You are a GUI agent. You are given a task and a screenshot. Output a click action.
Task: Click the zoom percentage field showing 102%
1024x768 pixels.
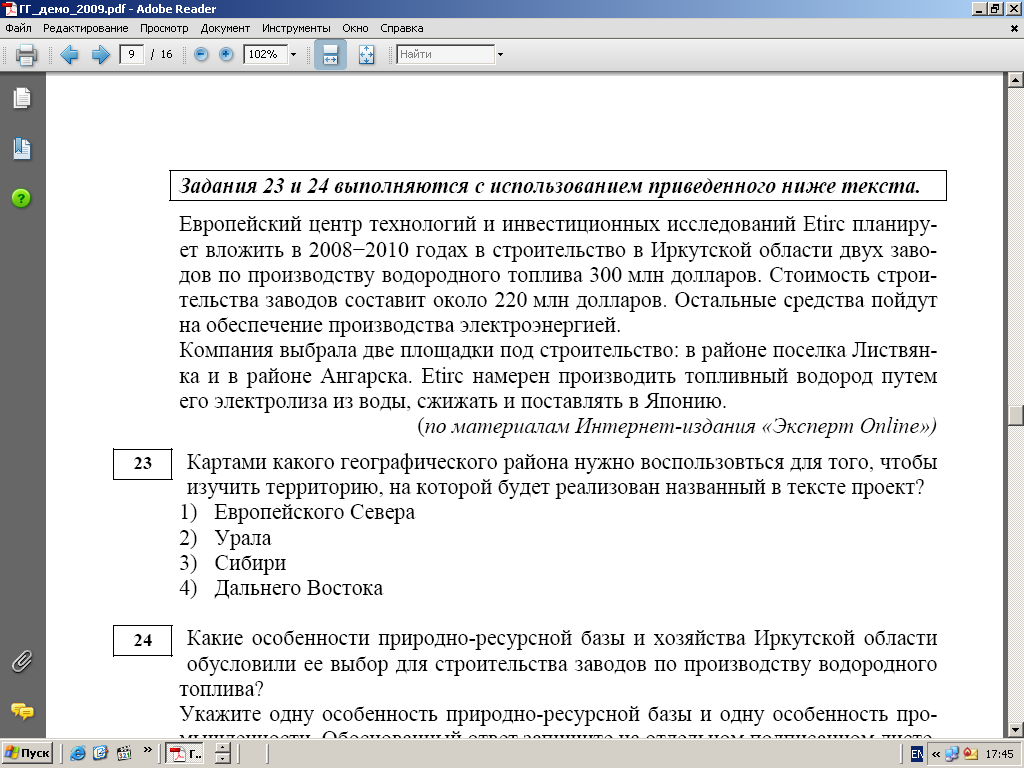(x=265, y=54)
